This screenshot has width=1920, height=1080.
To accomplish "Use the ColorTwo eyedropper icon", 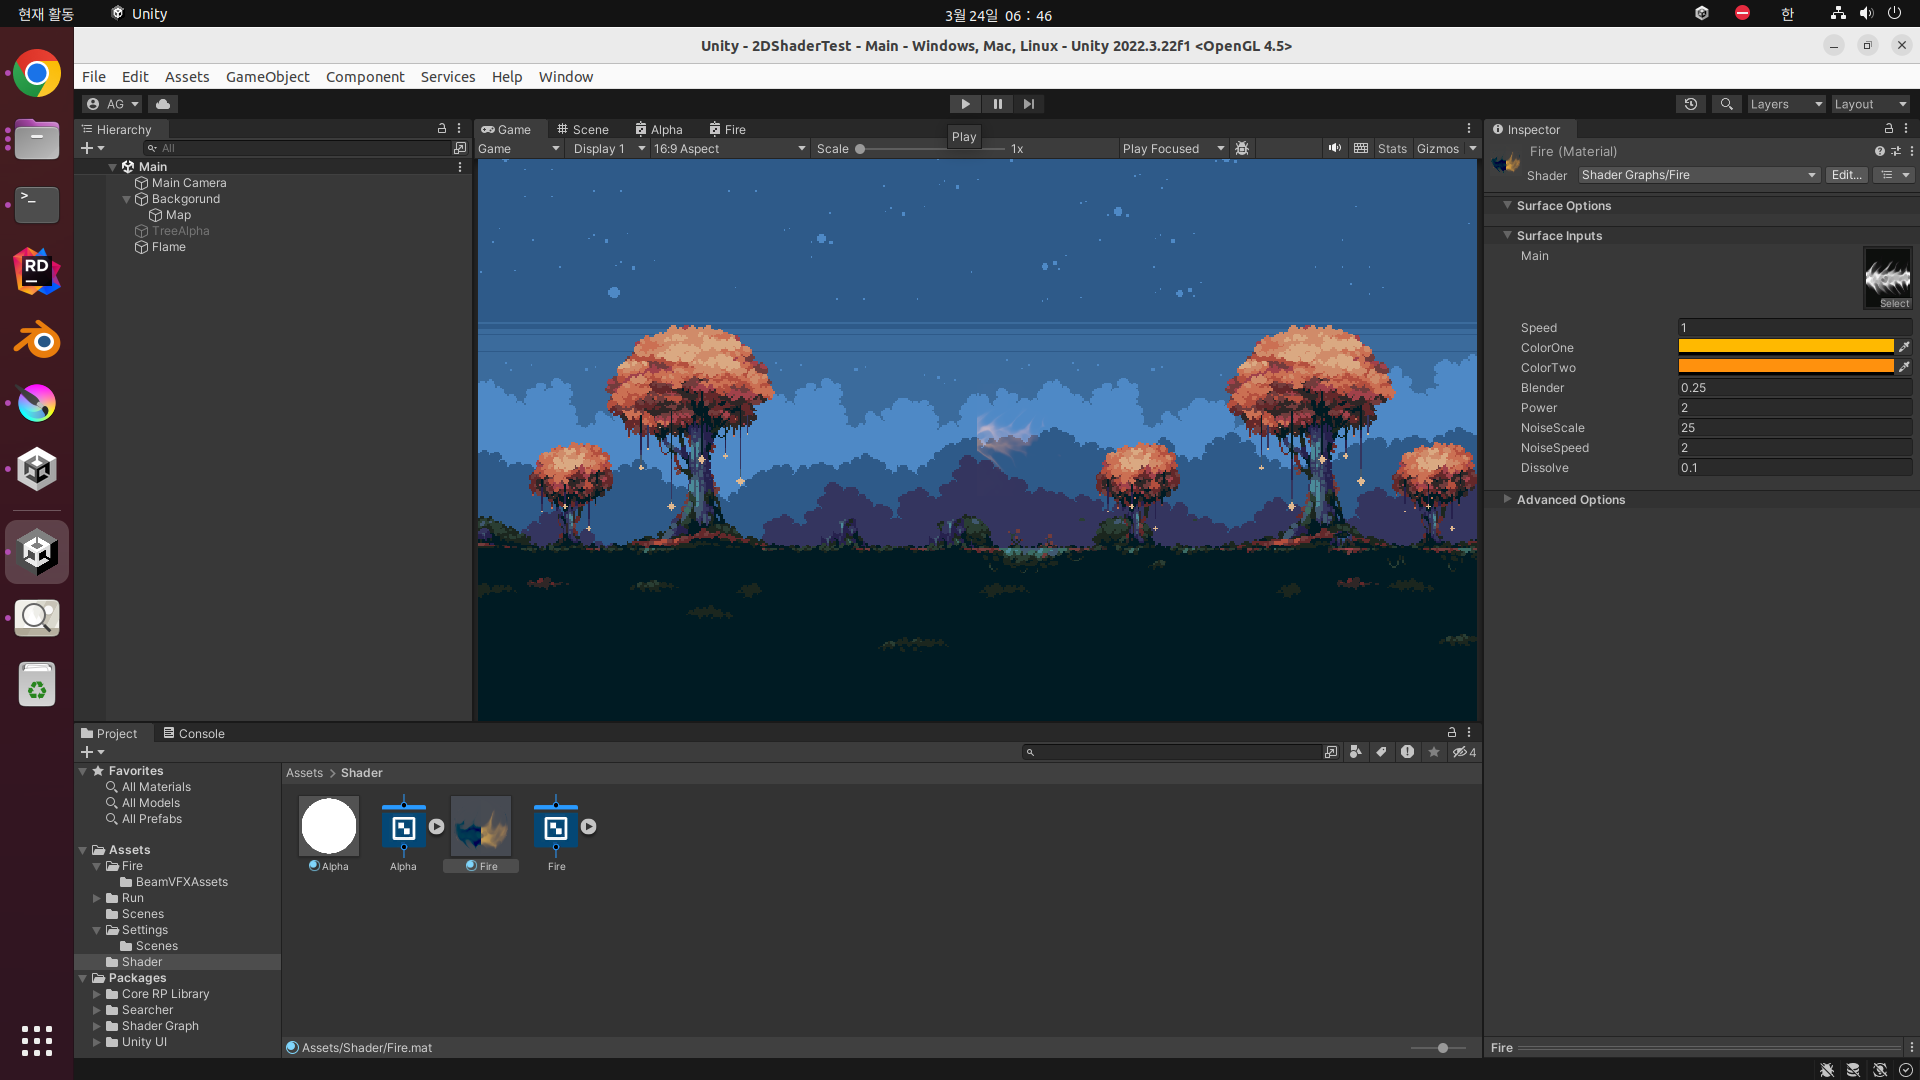I will pos(1904,367).
